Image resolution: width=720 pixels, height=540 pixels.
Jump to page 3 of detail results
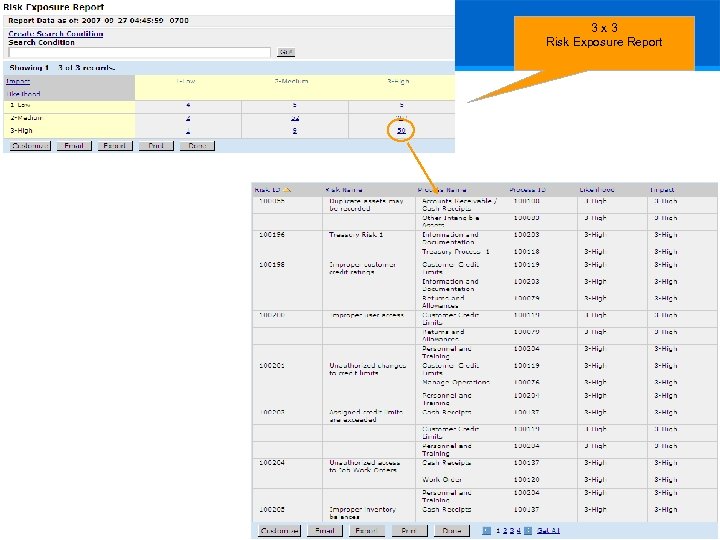(x=512, y=531)
